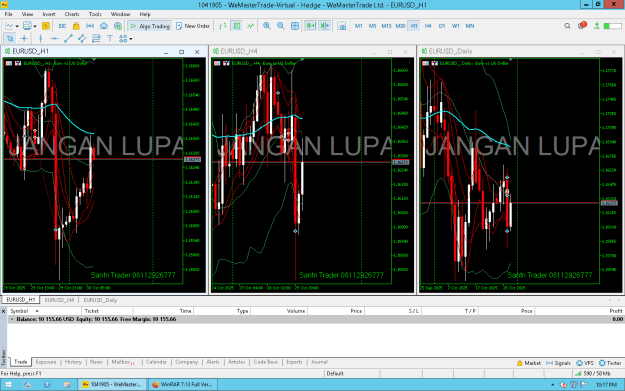Select M5 timeframe
Image resolution: width=625 pixels, height=391 pixels.
372,26
